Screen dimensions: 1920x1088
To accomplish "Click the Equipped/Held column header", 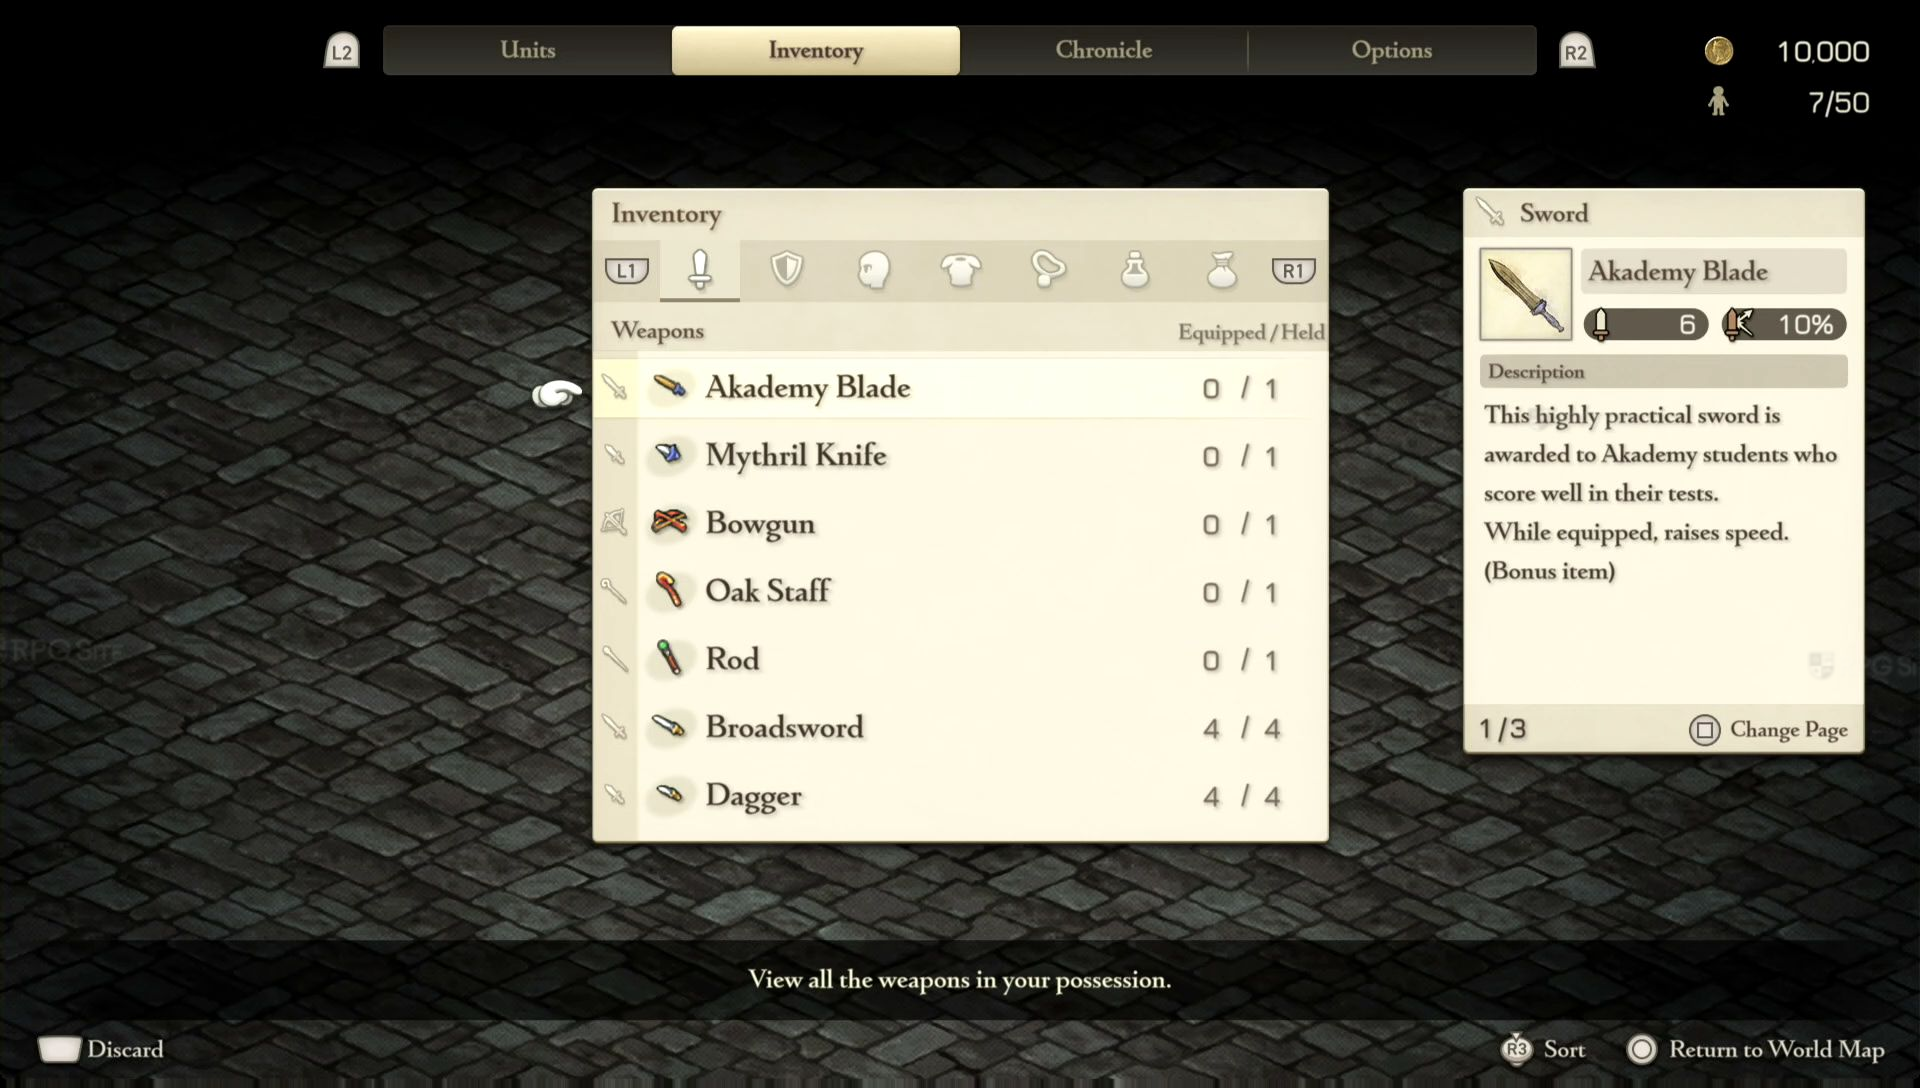I will click(x=1251, y=332).
